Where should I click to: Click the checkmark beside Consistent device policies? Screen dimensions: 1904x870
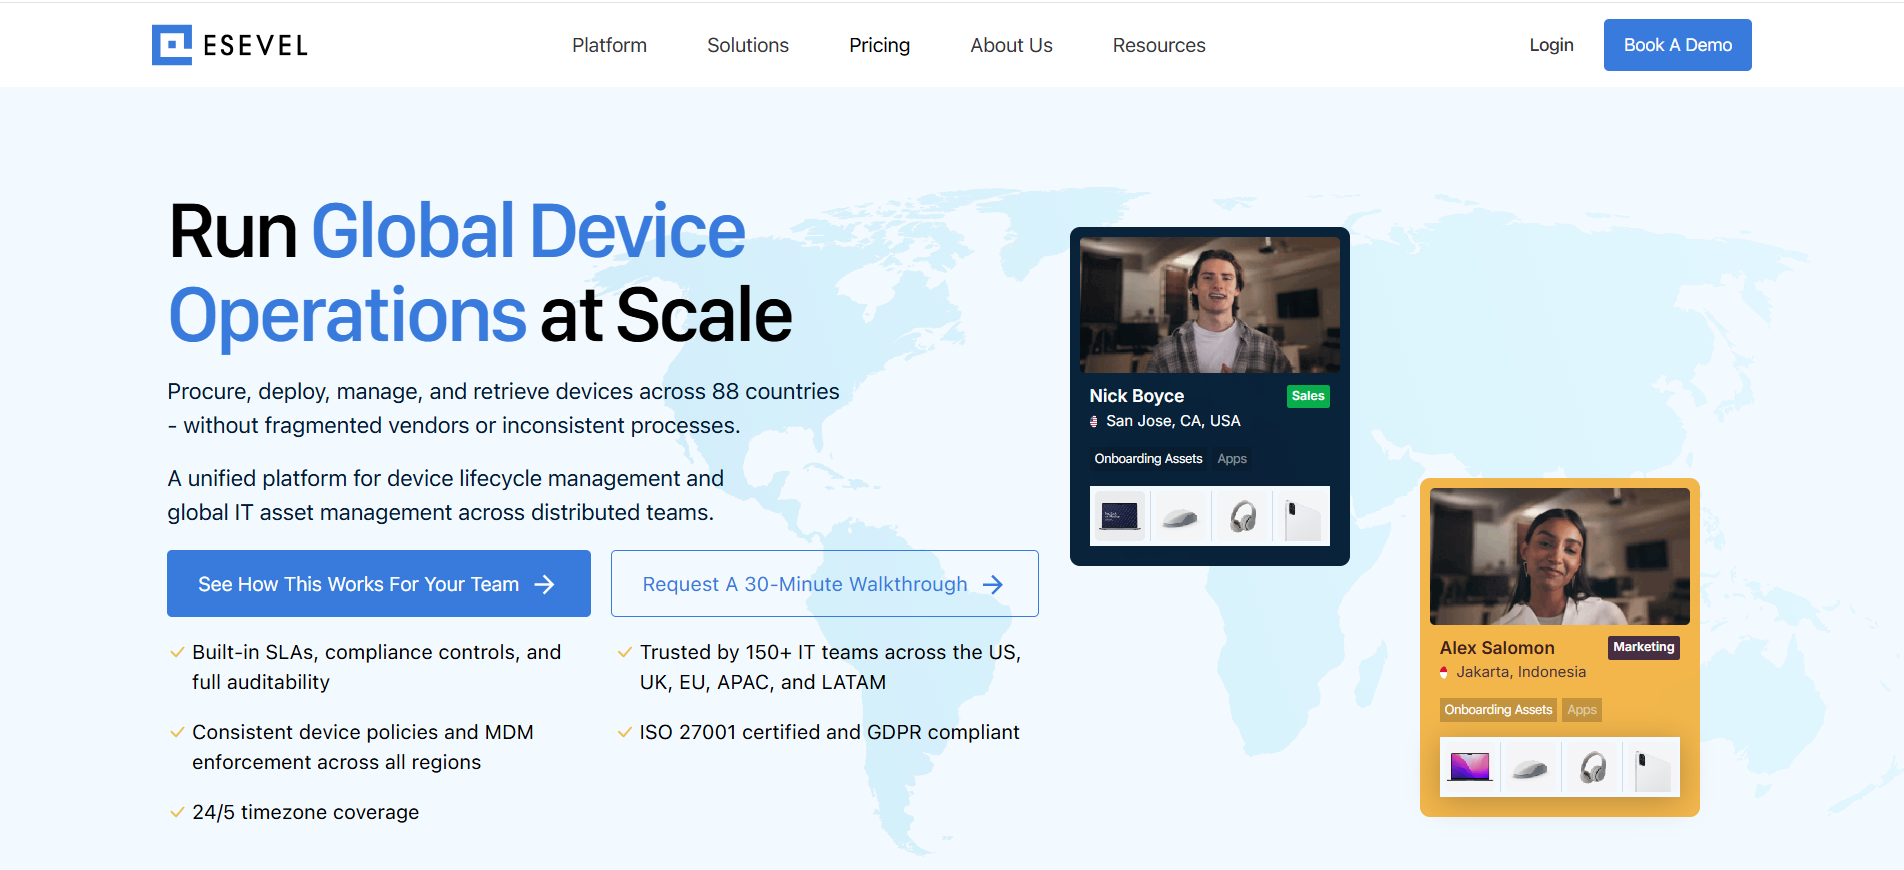pos(177,732)
